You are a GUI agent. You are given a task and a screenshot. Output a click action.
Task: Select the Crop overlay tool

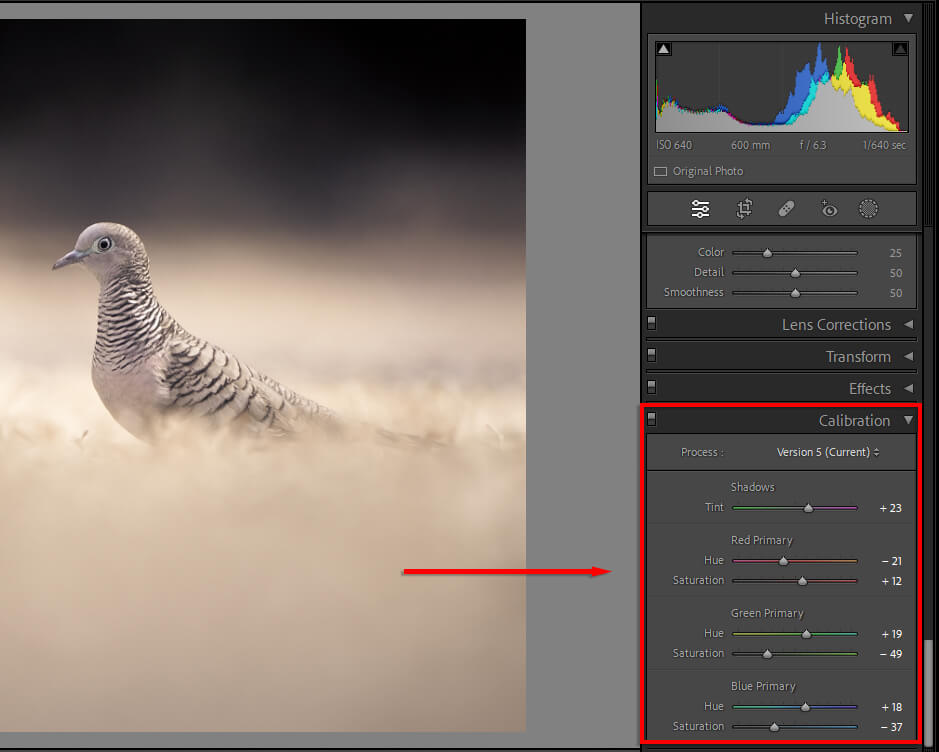(744, 209)
